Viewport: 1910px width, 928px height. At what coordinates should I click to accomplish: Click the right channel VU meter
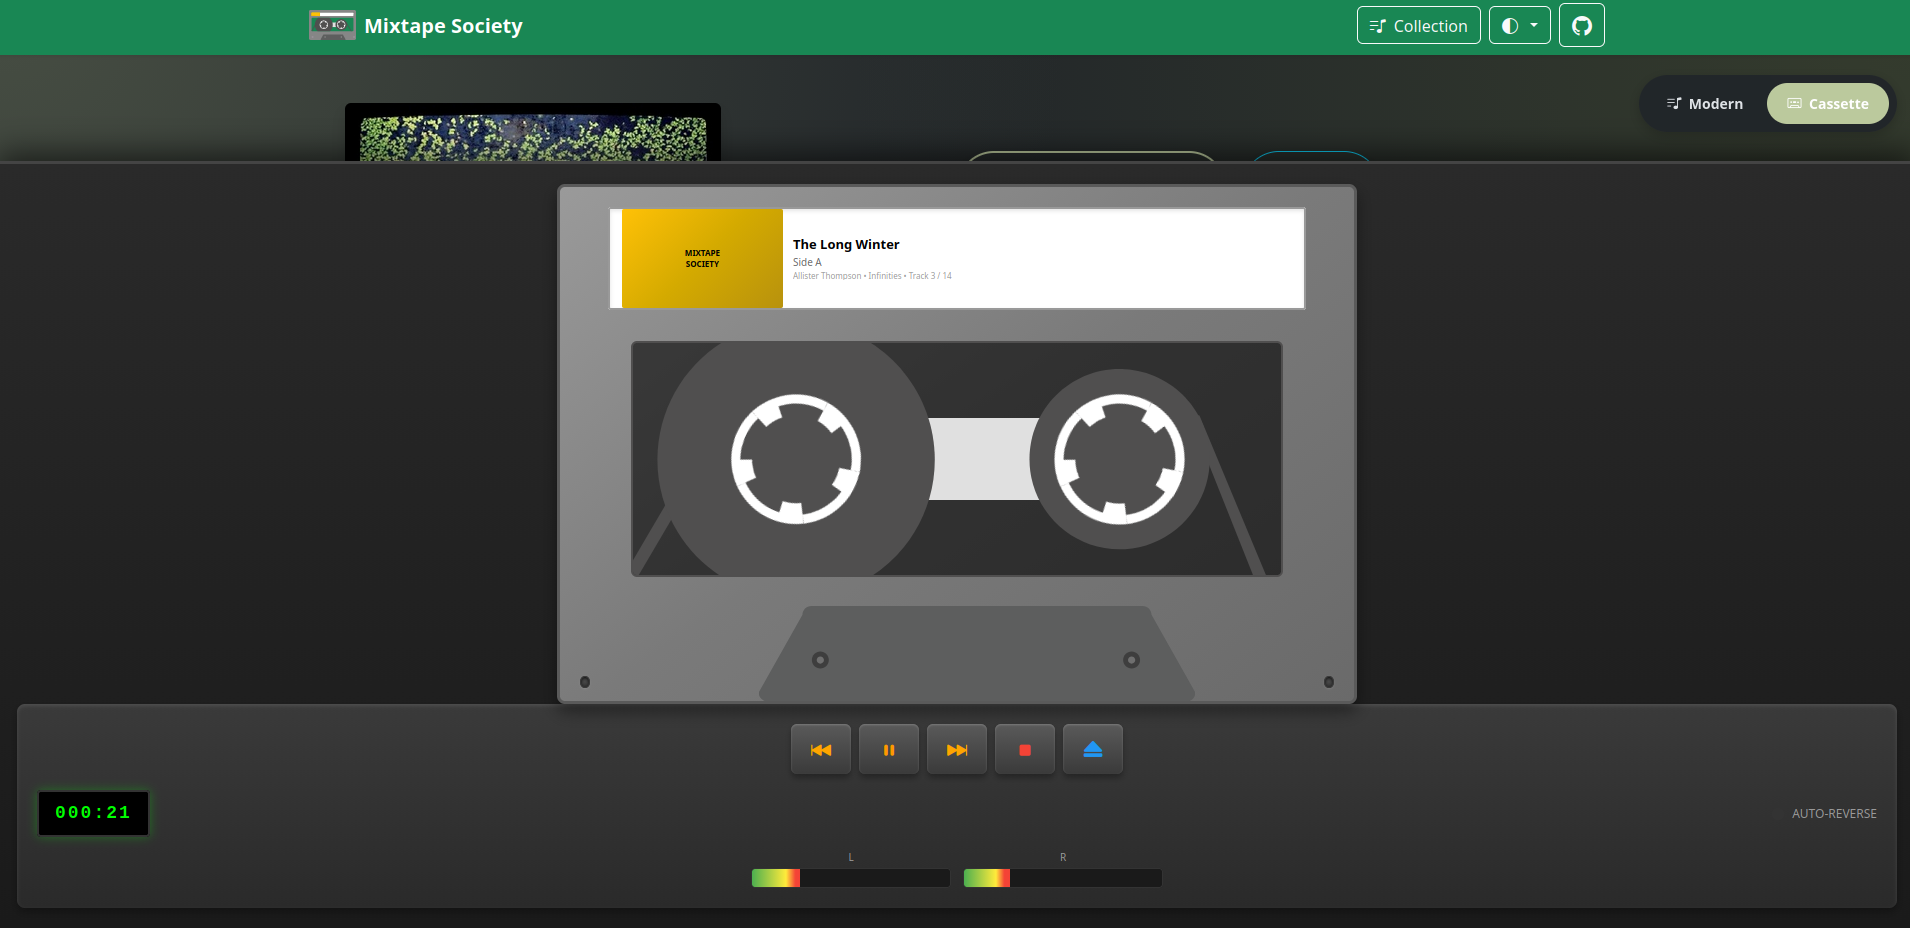[x=1062, y=878]
